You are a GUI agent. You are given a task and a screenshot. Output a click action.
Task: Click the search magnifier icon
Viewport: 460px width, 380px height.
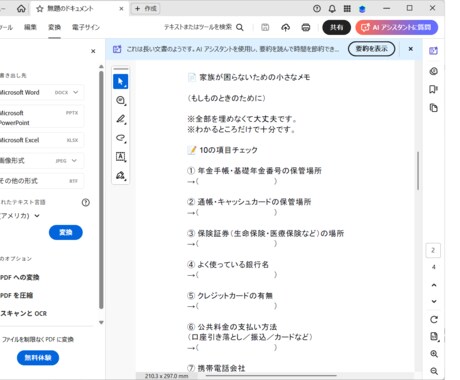(240, 27)
